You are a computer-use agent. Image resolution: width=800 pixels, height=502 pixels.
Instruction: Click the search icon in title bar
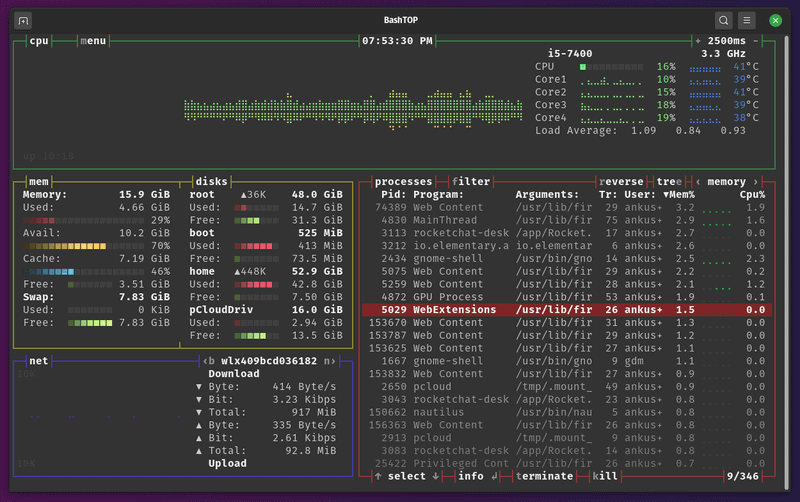tap(723, 20)
